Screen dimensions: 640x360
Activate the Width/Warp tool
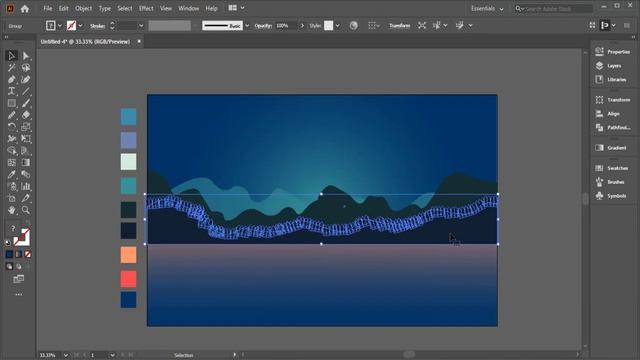[x=11, y=139]
